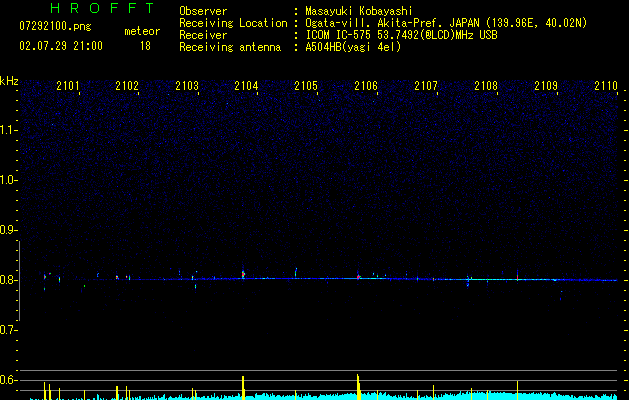This screenshot has width=629, height=400.
Task: Click the kHz axis unit label
Action: coord(9,81)
